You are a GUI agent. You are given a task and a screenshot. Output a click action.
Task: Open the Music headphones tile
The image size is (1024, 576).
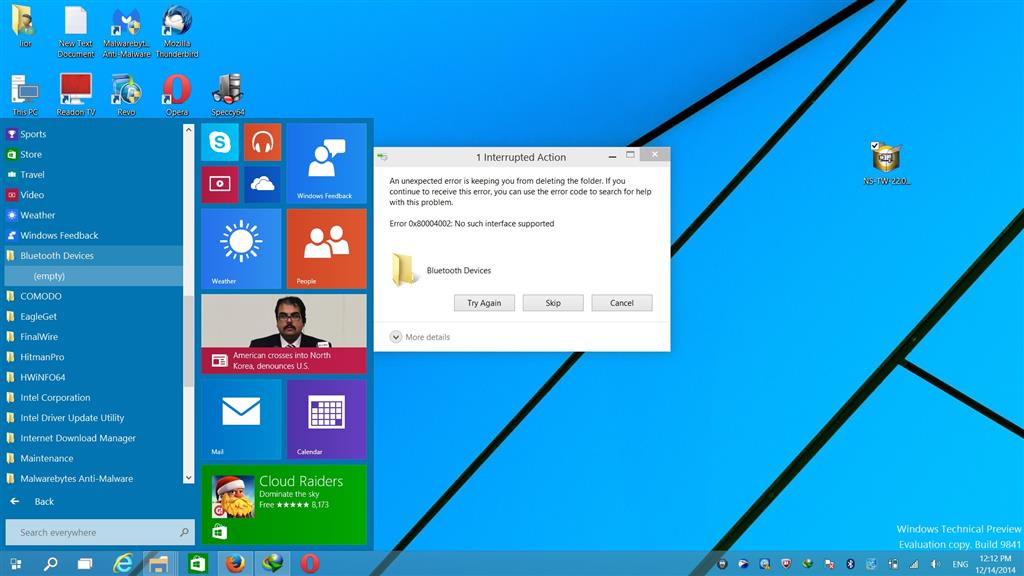click(263, 142)
